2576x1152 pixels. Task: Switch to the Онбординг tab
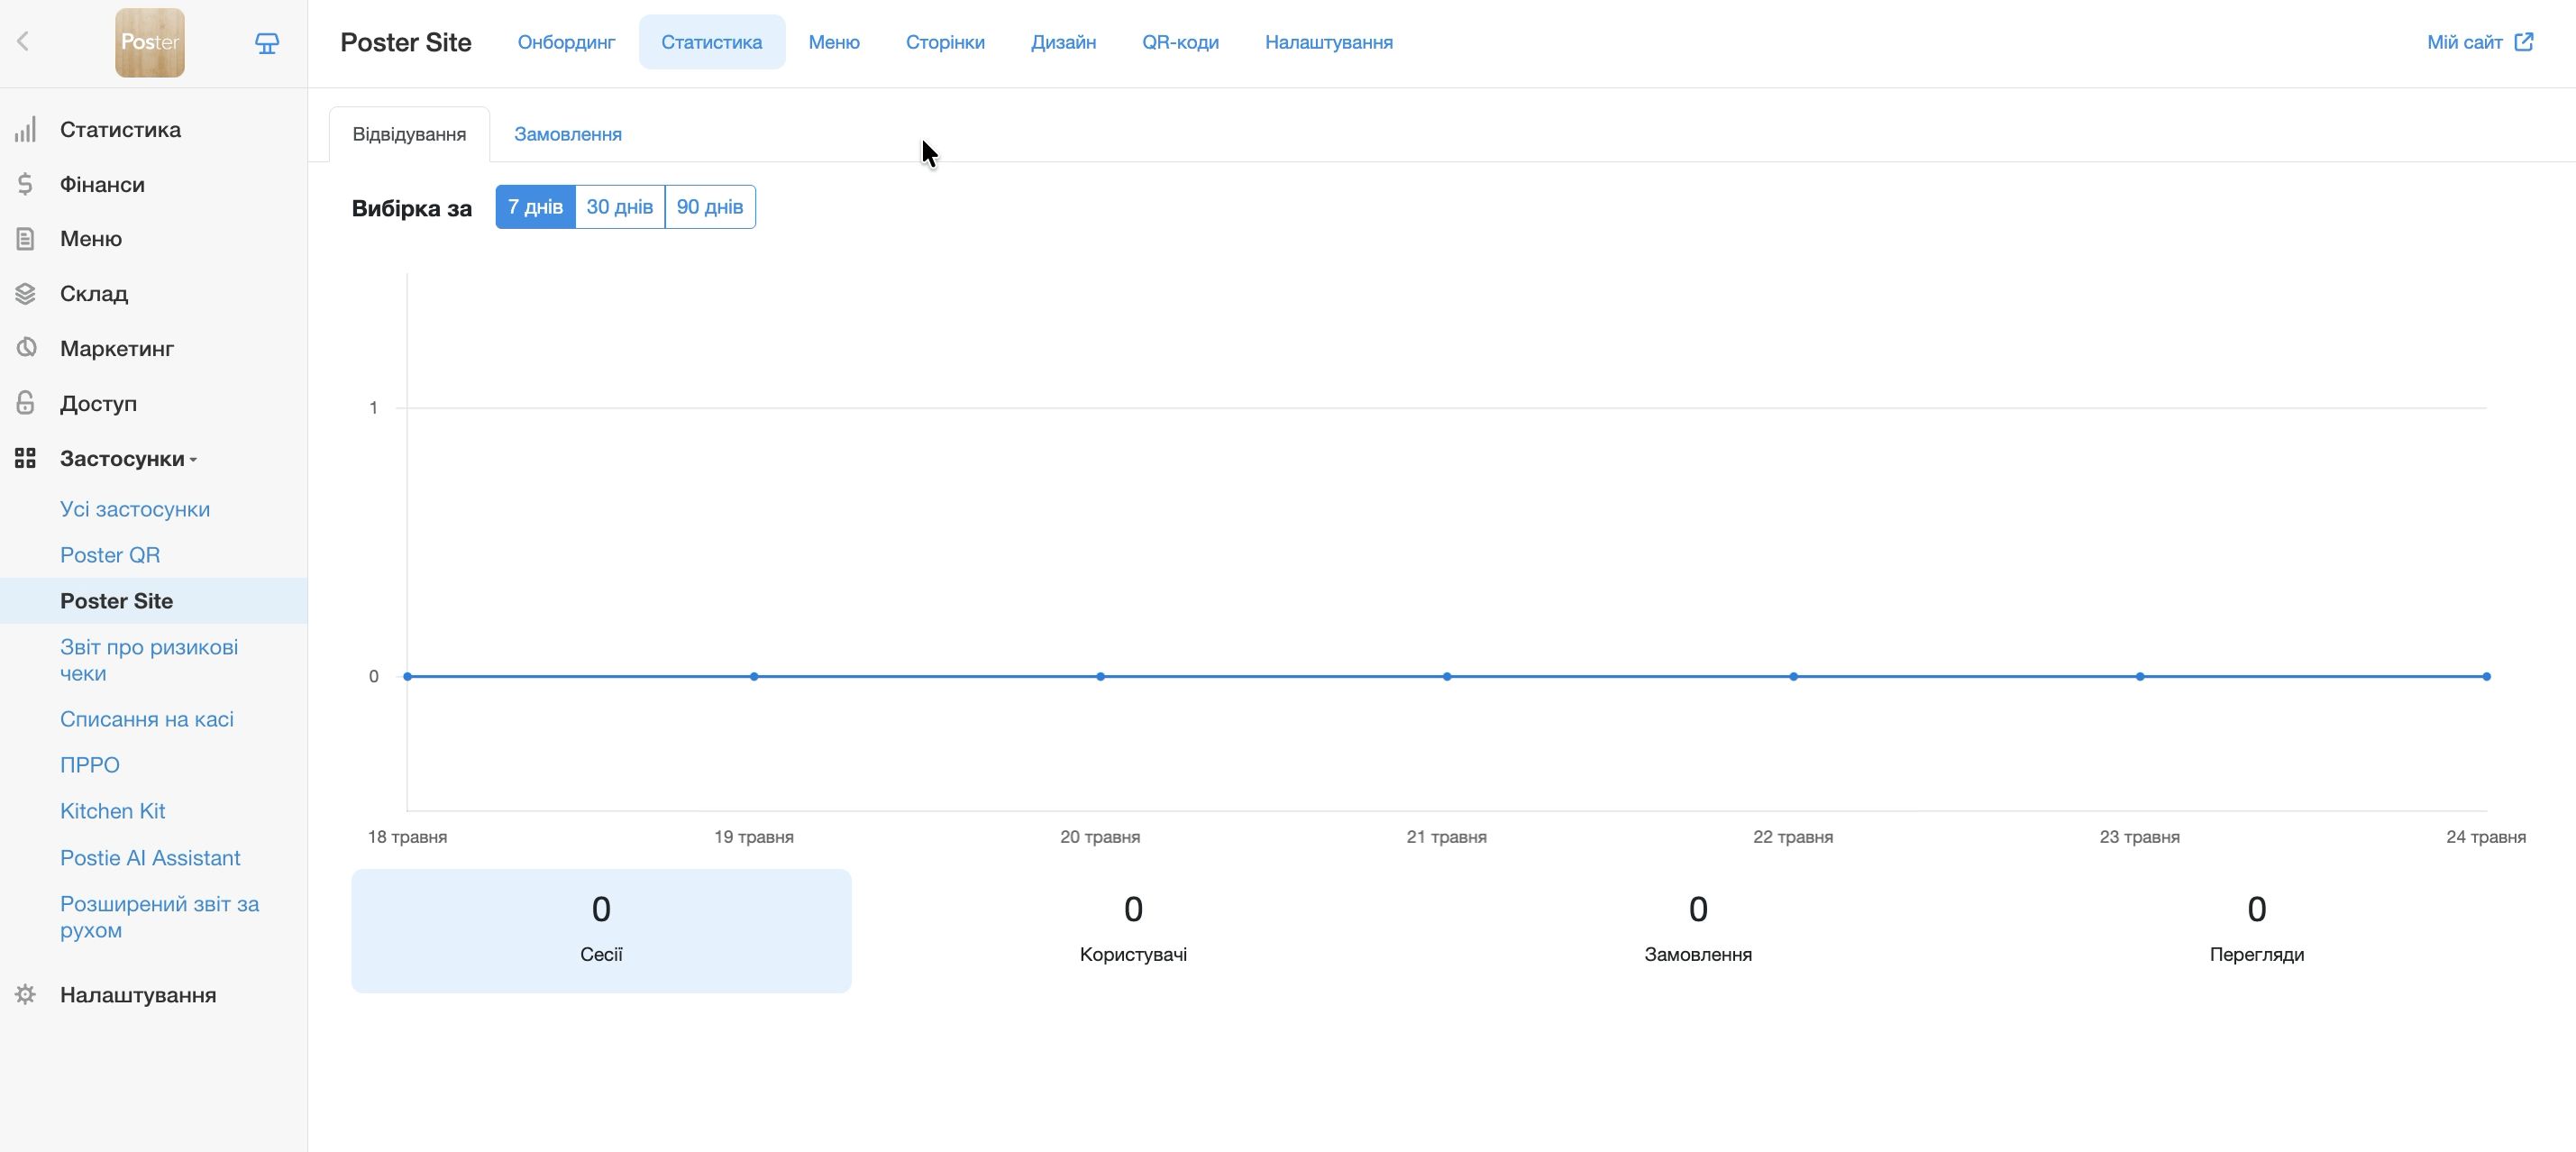[566, 42]
